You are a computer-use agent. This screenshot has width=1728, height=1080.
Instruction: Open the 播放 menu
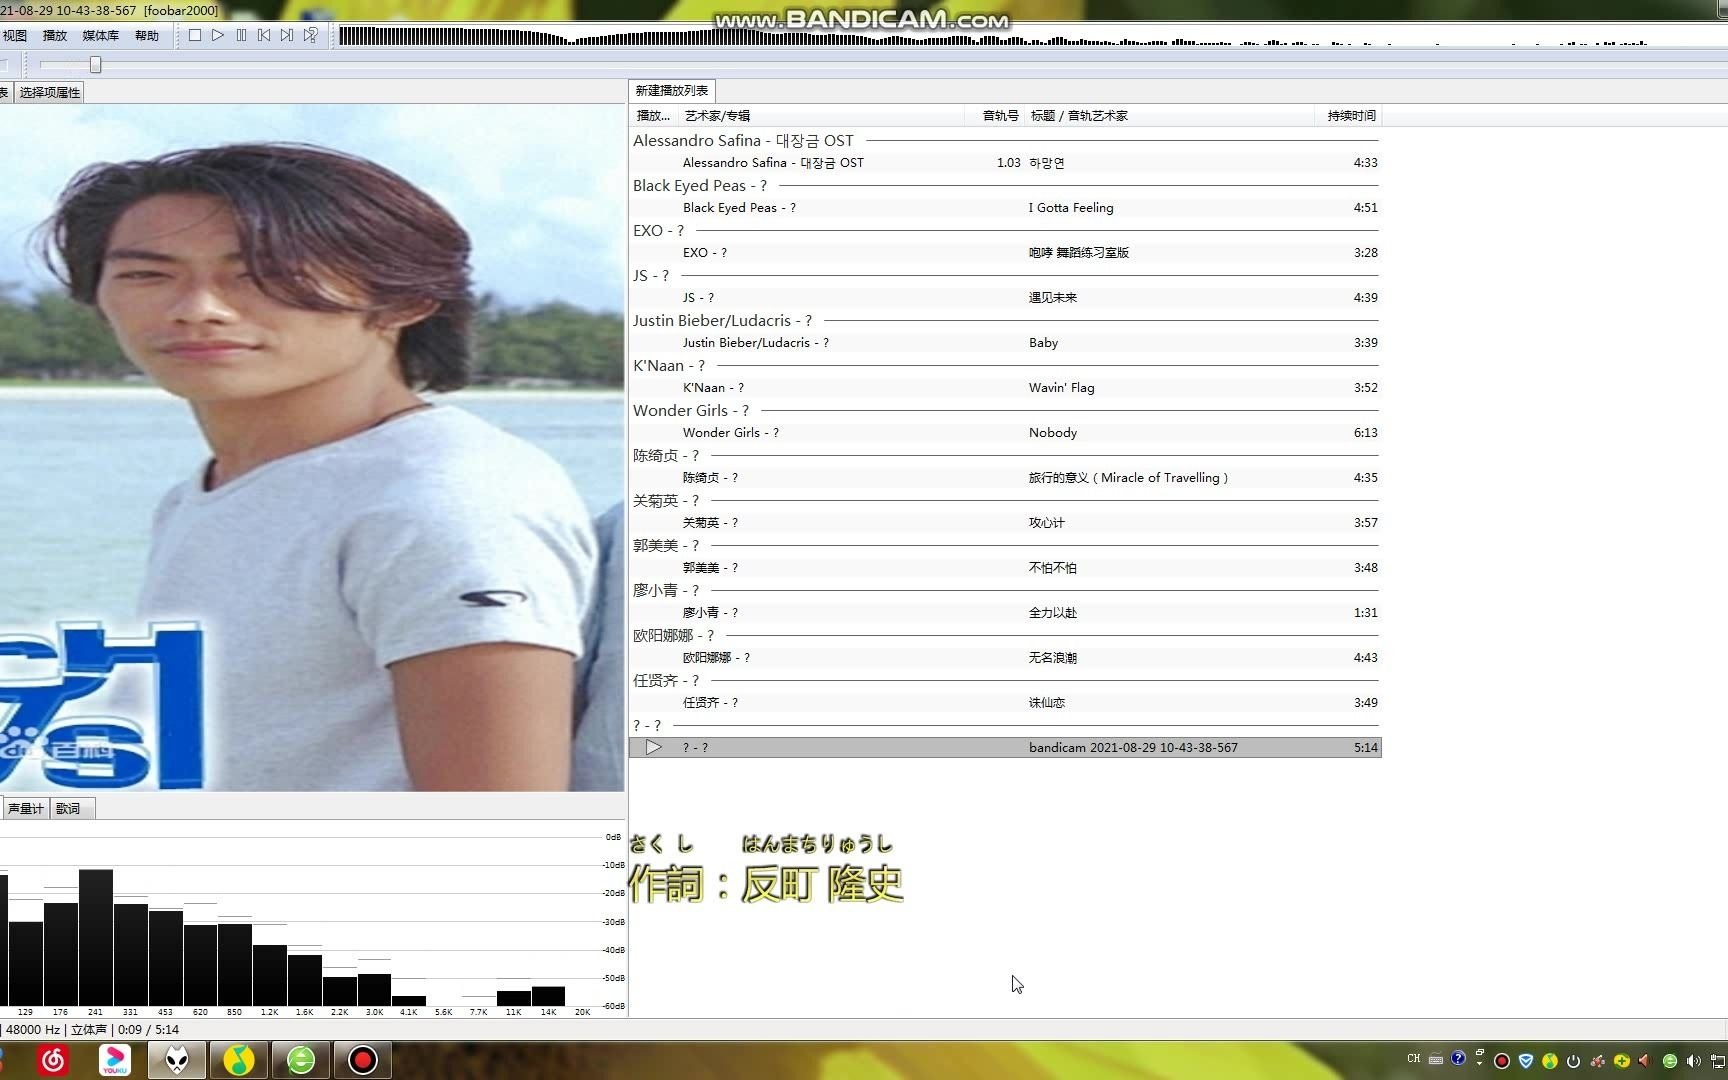point(55,36)
